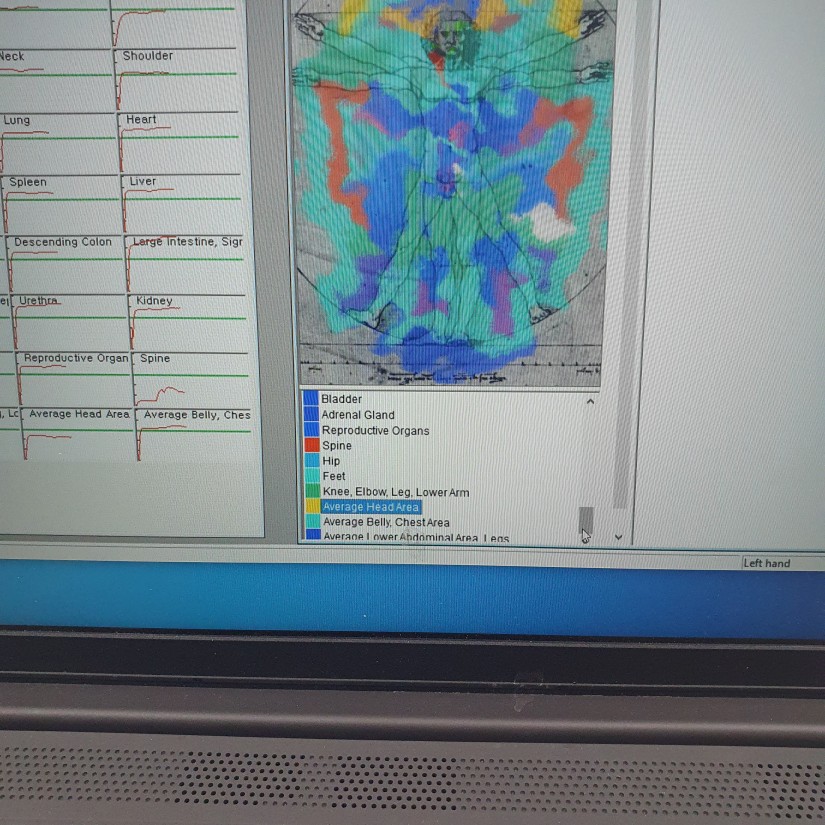Select Reproductive Organs list entry
Screen dimensions: 825x825
click(376, 430)
